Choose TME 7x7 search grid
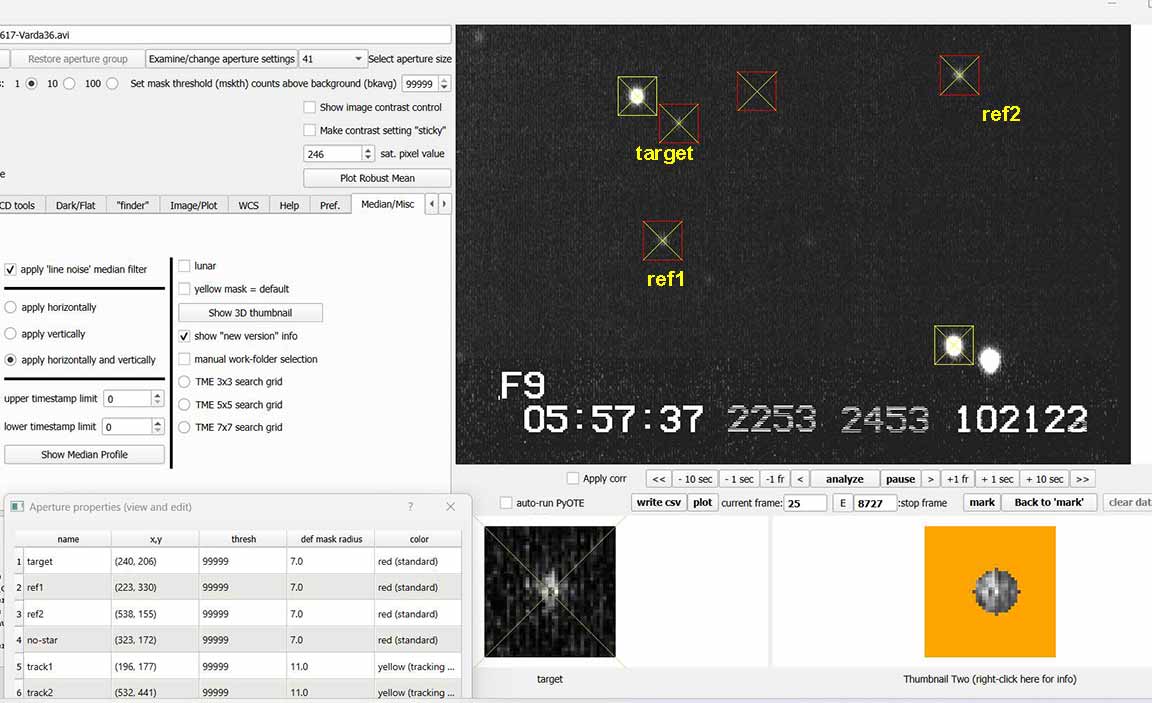This screenshot has width=1152, height=703. pyautogui.click(x=184, y=427)
